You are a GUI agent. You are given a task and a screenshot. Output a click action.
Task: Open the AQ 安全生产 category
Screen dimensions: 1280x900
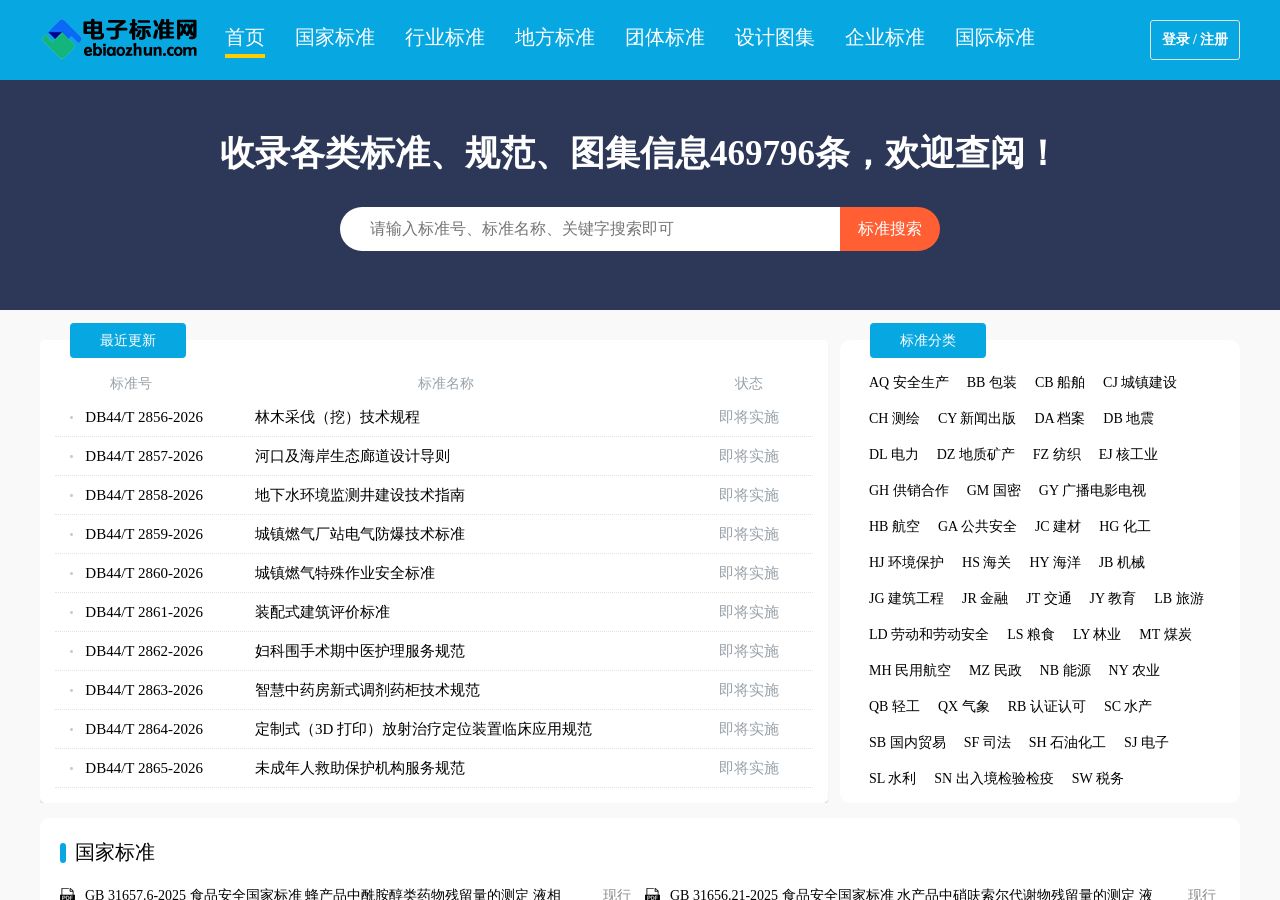(x=909, y=383)
